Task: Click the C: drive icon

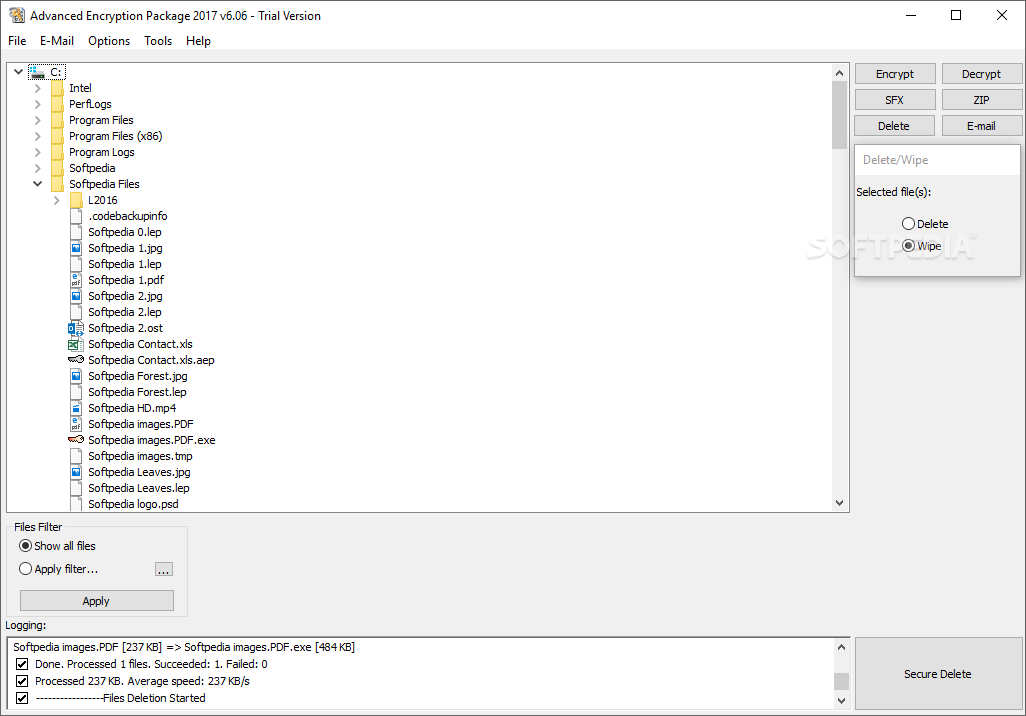Action: 38,72
